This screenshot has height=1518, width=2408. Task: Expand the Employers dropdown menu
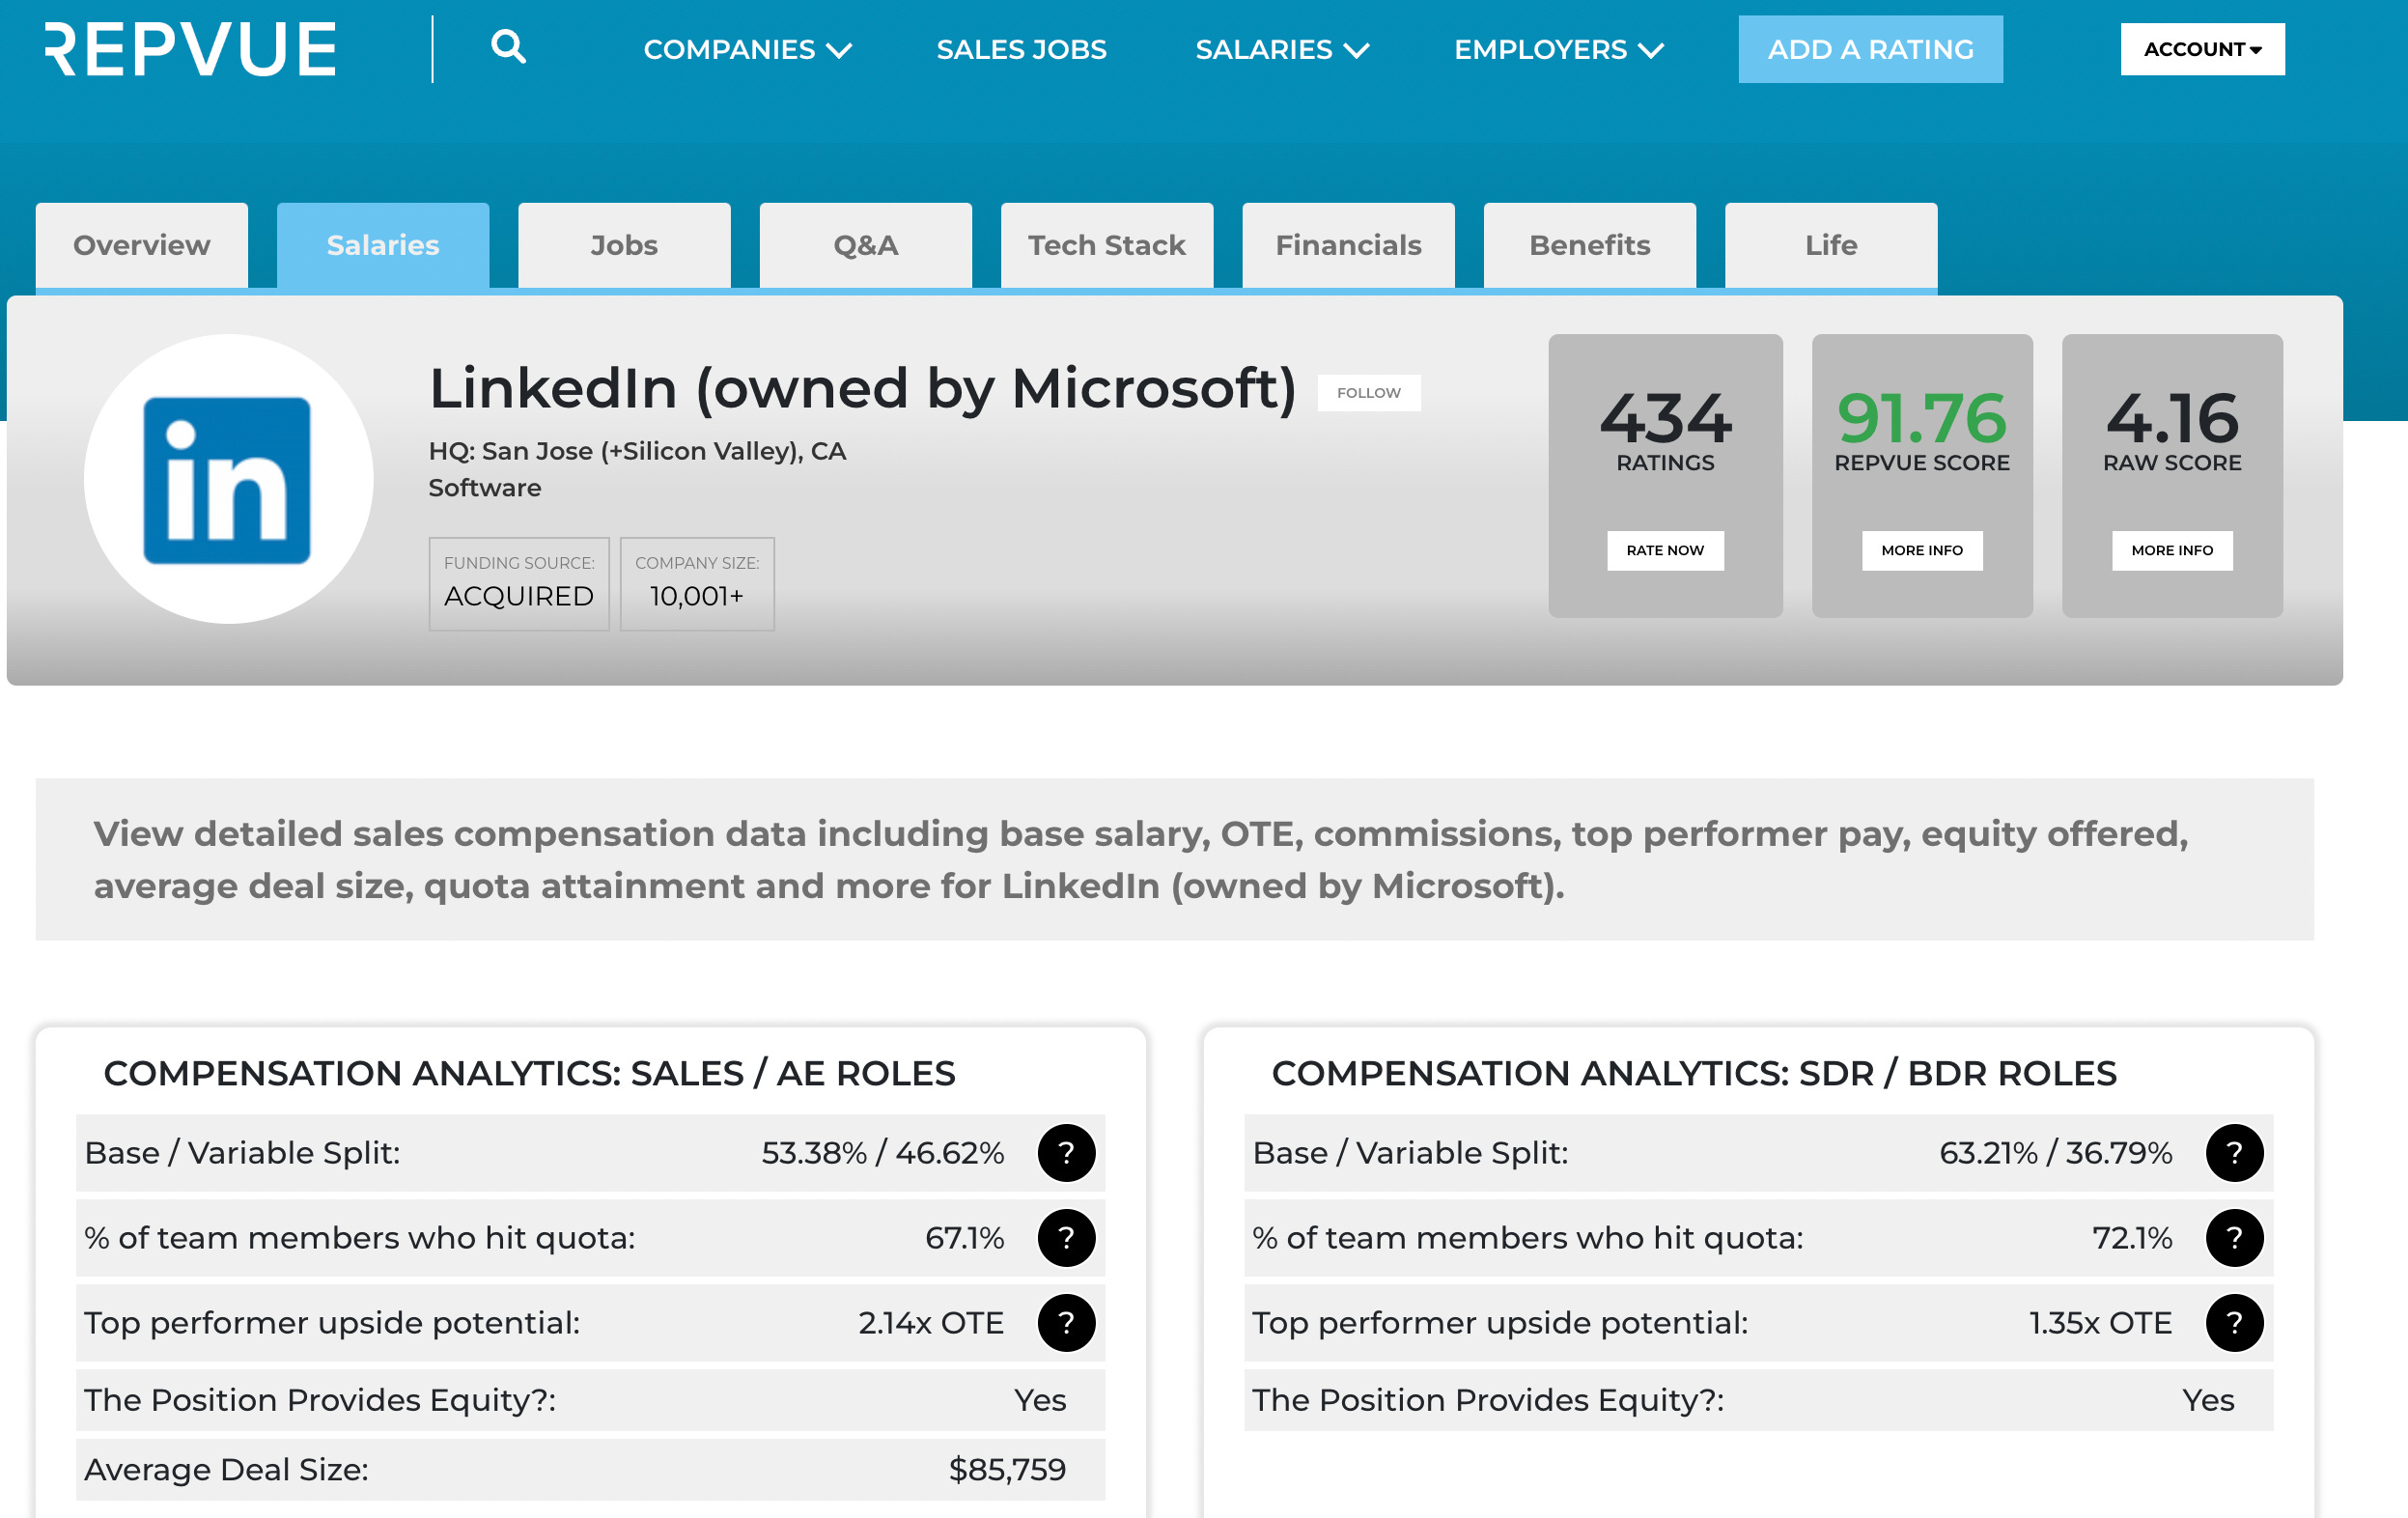[x=1558, y=49]
